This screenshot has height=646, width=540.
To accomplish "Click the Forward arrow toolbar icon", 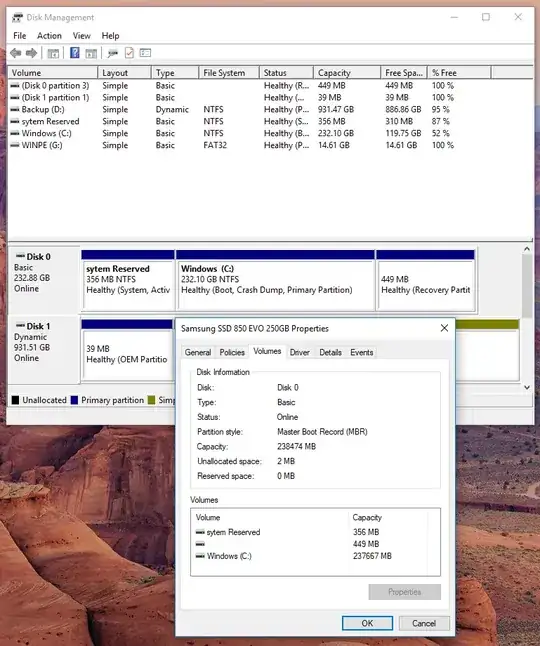I will (x=31, y=53).
